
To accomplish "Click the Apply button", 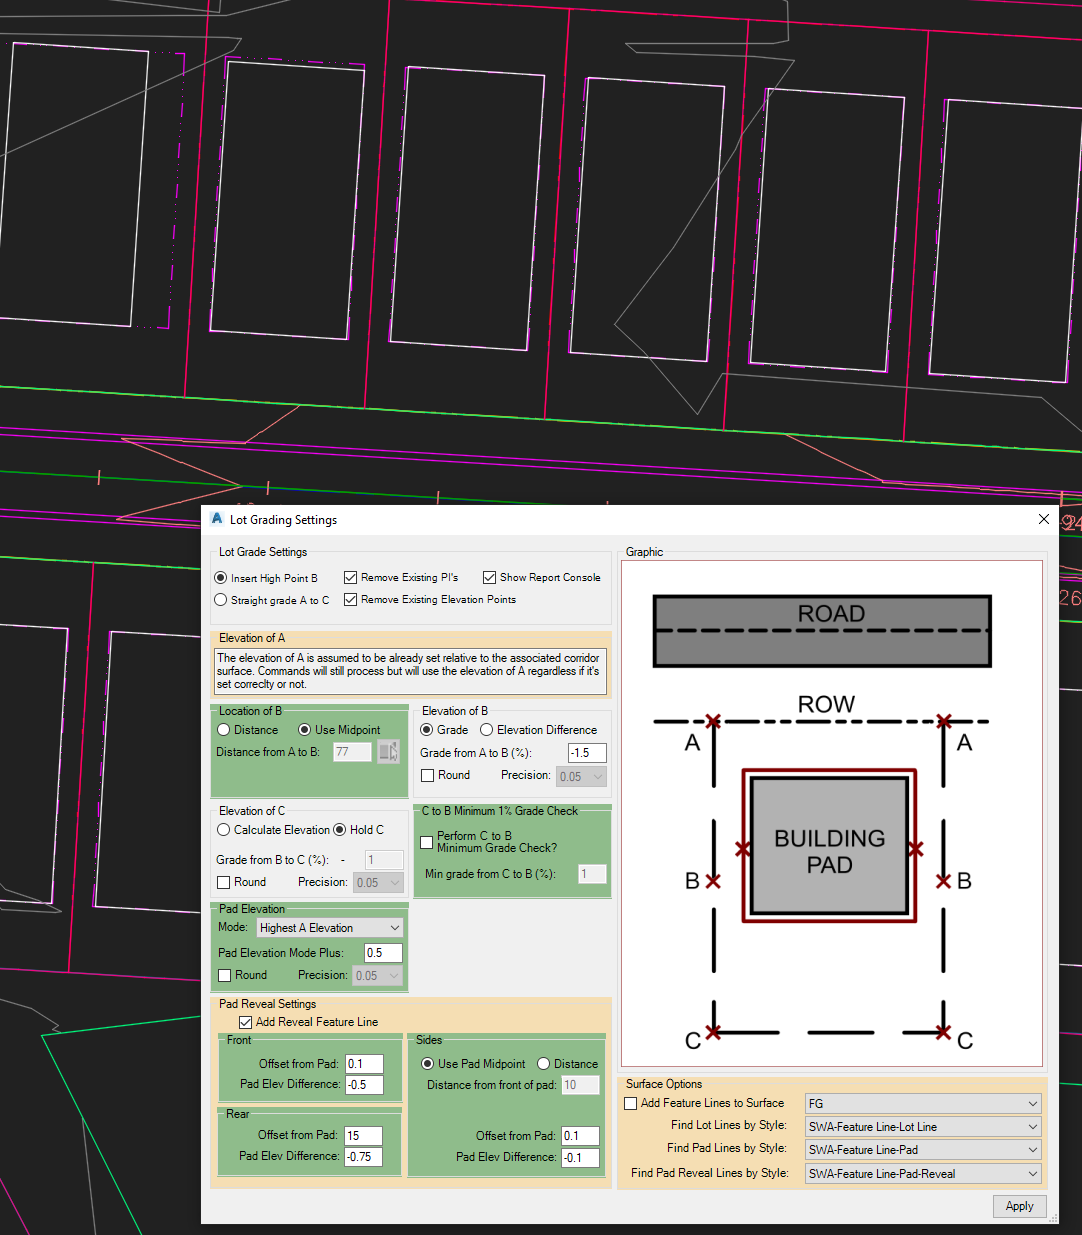I will pos(1019,1206).
